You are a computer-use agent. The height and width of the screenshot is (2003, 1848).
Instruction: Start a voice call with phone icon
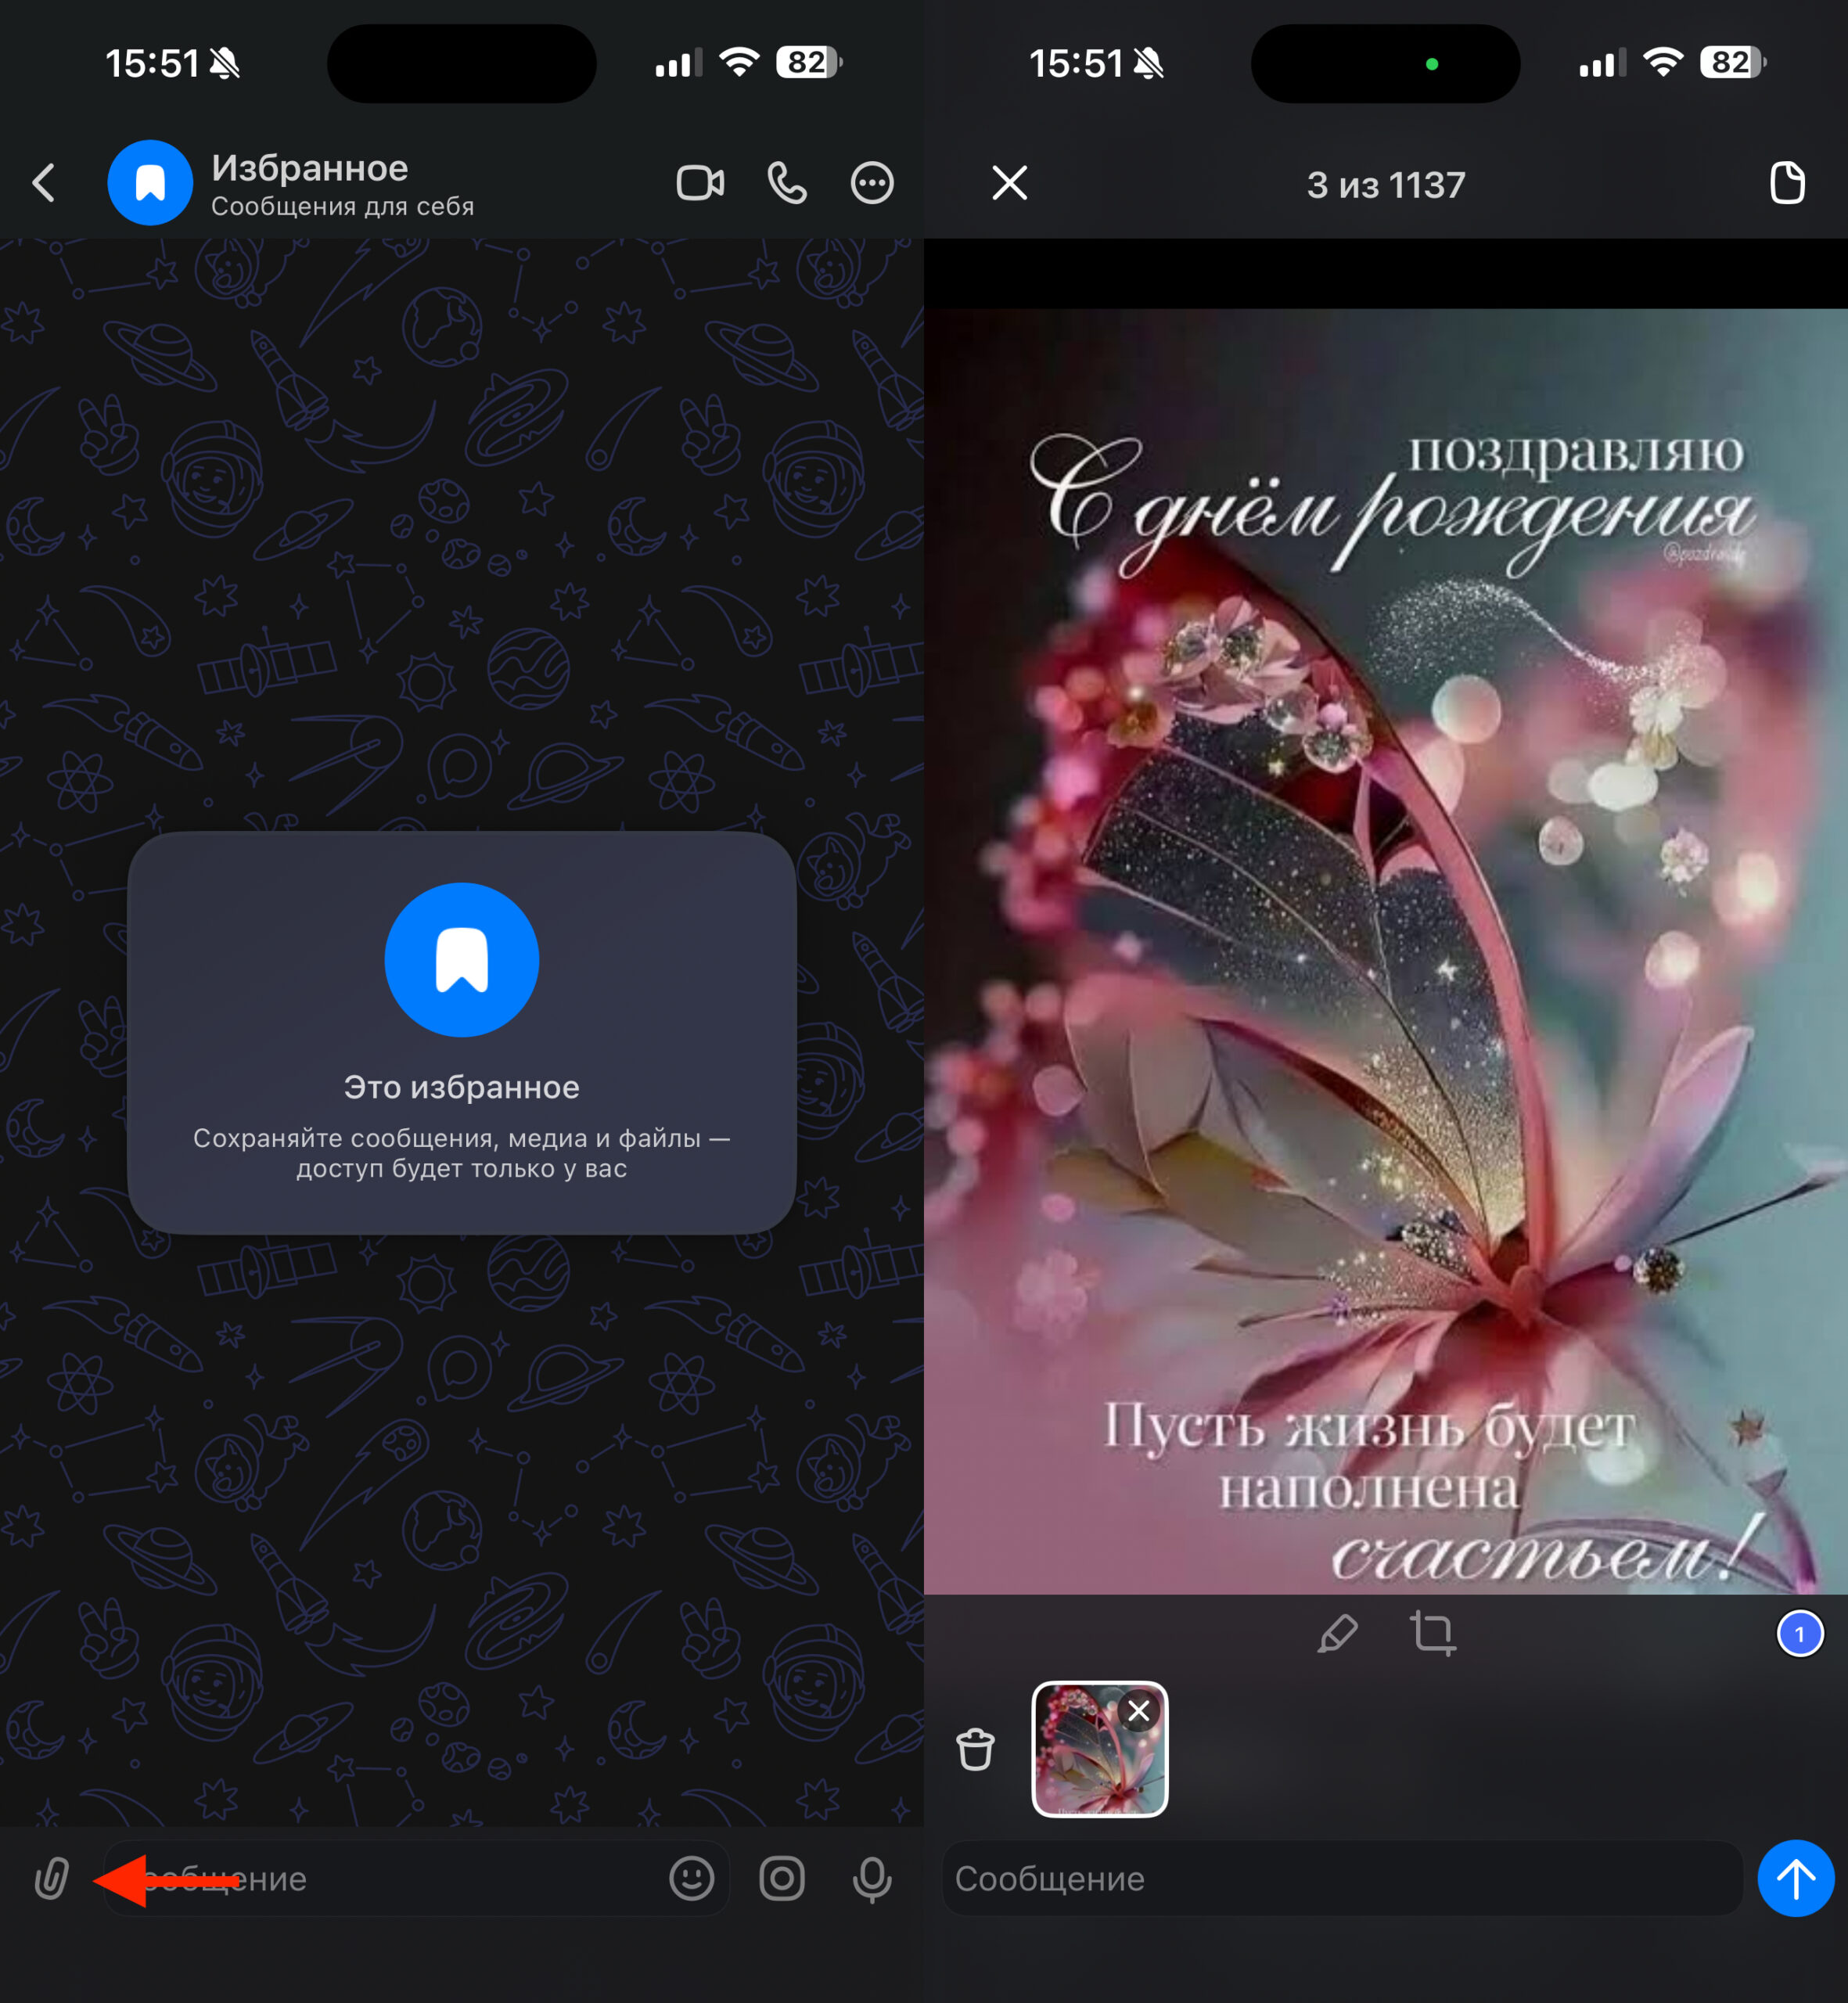(787, 183)
